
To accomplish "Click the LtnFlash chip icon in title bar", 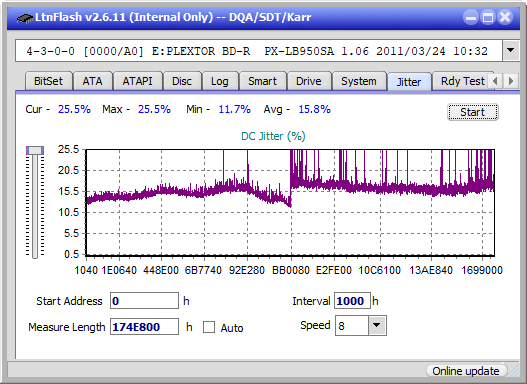I will (24, 17).
